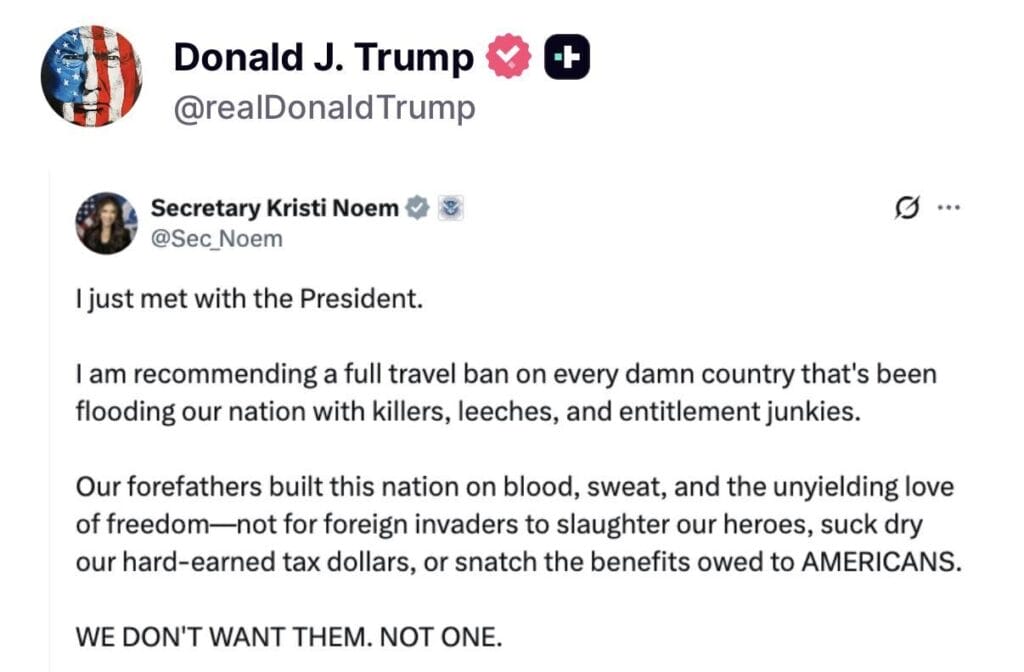Click the word AMERICANS in the post

pyautogui.click(x=881, y=561)
